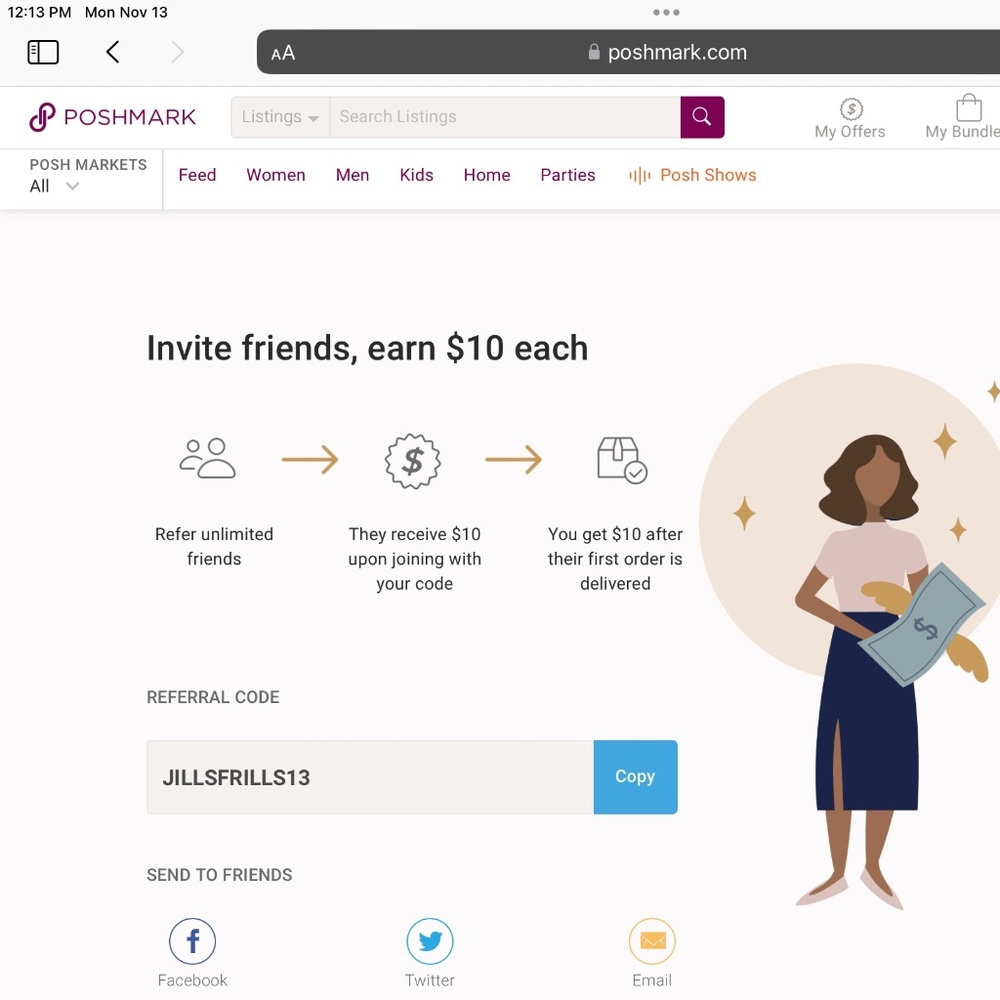The width and height of the screenshot is (1000, 1000).
Task: Expand the Posh Markets All dropdown
Action: (x=55, y=186)
